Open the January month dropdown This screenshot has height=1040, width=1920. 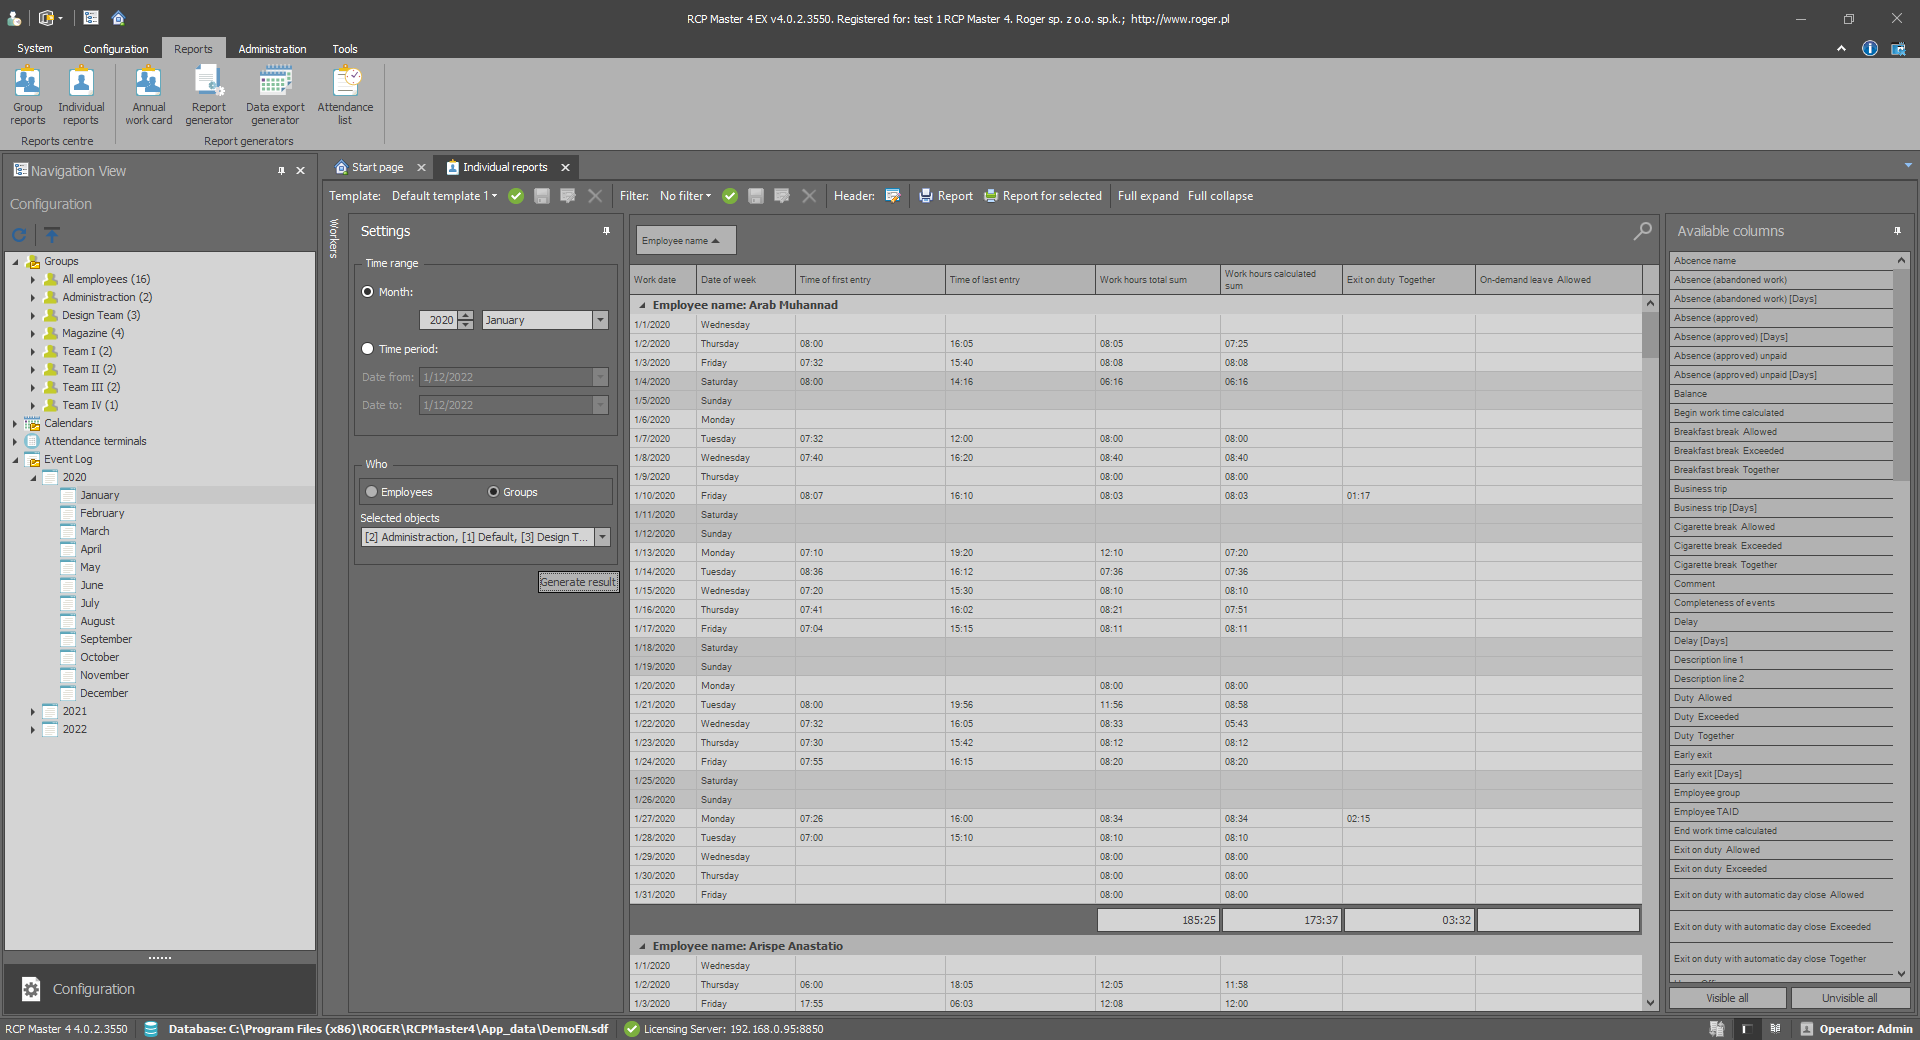(x=600, y=320)
